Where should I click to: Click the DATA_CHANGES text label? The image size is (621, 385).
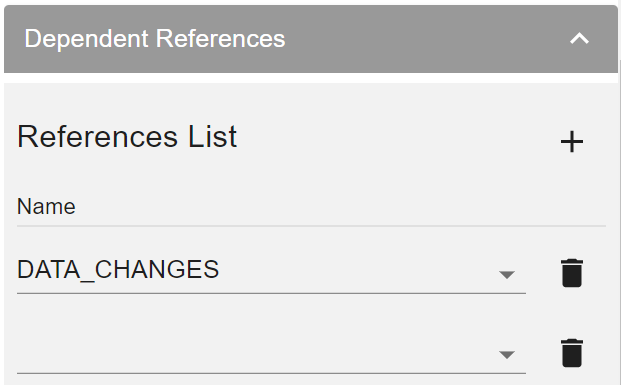point(118,270)
